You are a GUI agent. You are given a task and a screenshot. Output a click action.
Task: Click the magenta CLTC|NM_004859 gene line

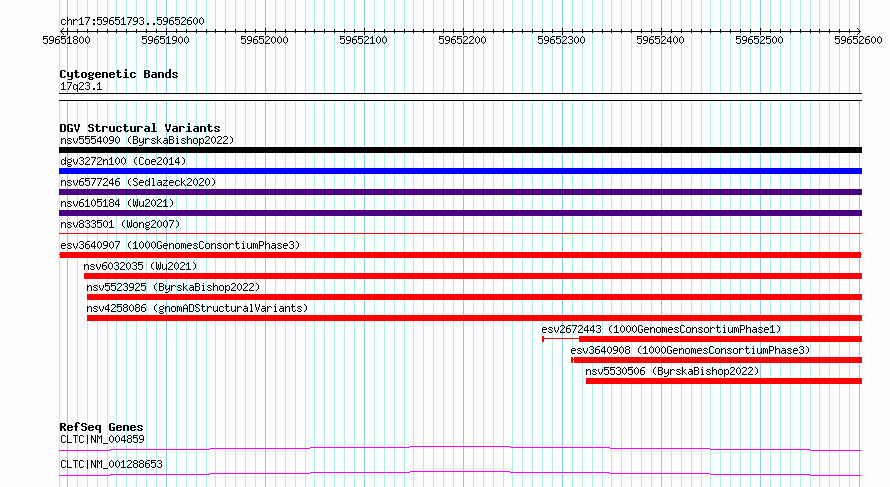click(460, 448)
